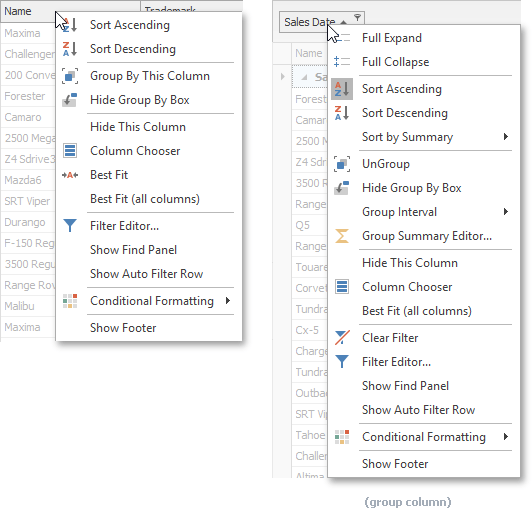Expand the collapsed group row arrow
Image resolution: width=532 pixels, height=508 pixels.
[x=283, y=77]
